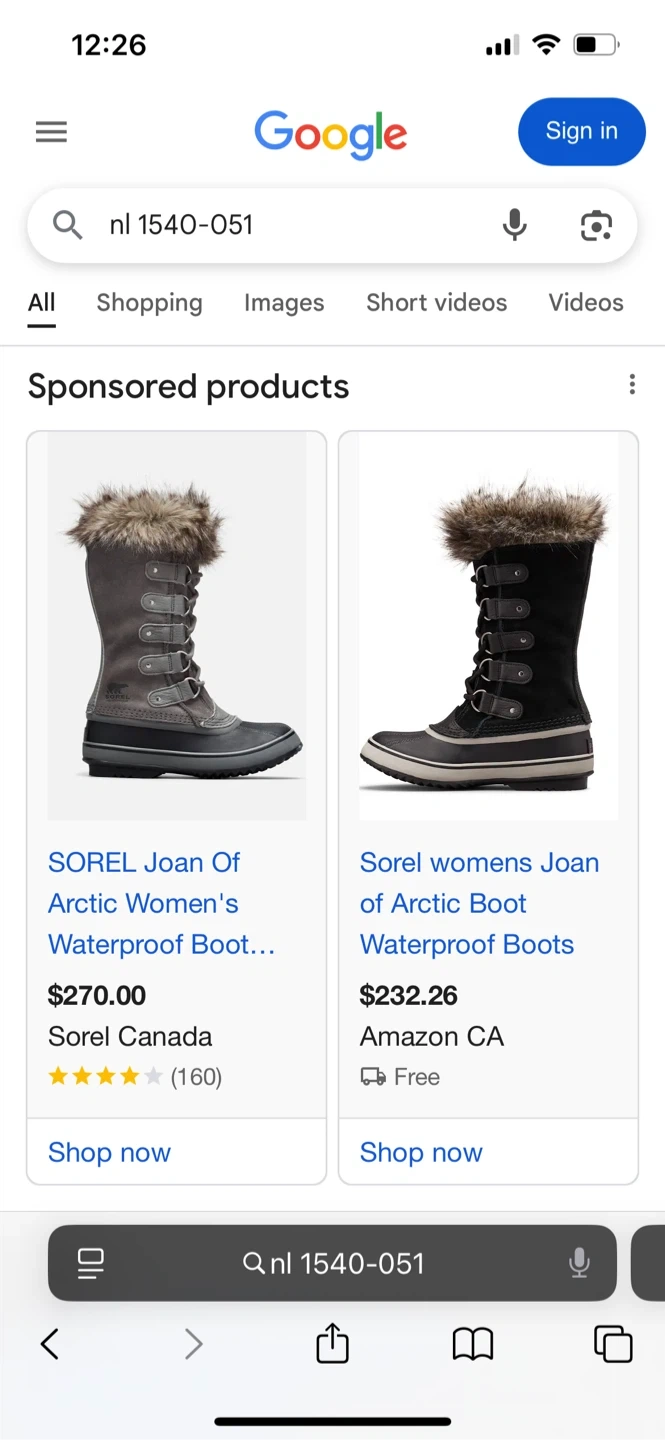Switch to the Images tab

click(284, 302)
